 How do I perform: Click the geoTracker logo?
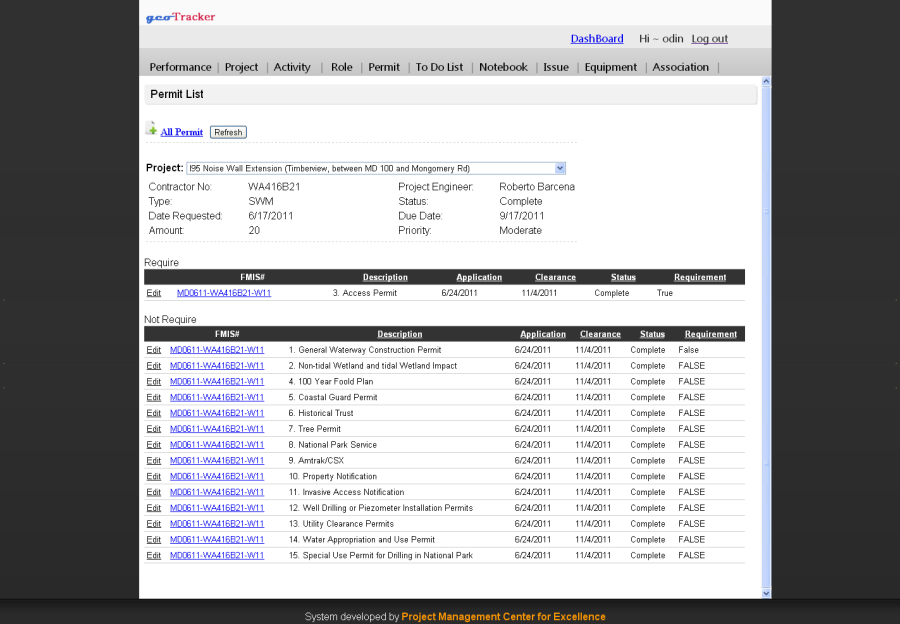tap(180, 17)
